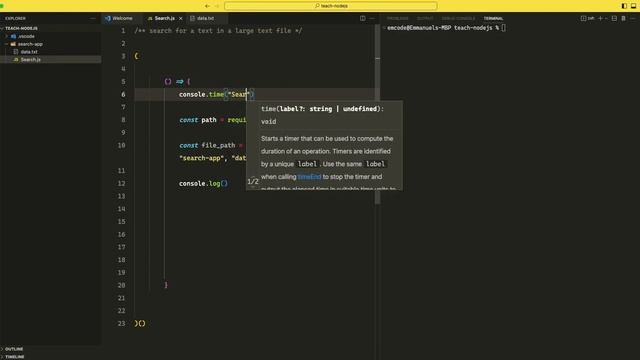The width and height of the screenshot is (640, 360).
Task: Click console.time call on line 6
Action: (216, 94)
